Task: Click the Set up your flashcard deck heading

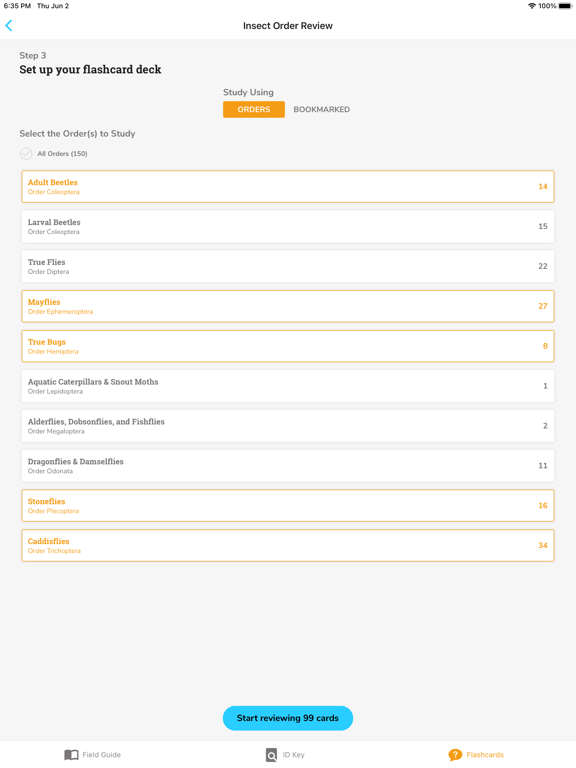Action: 90,70
